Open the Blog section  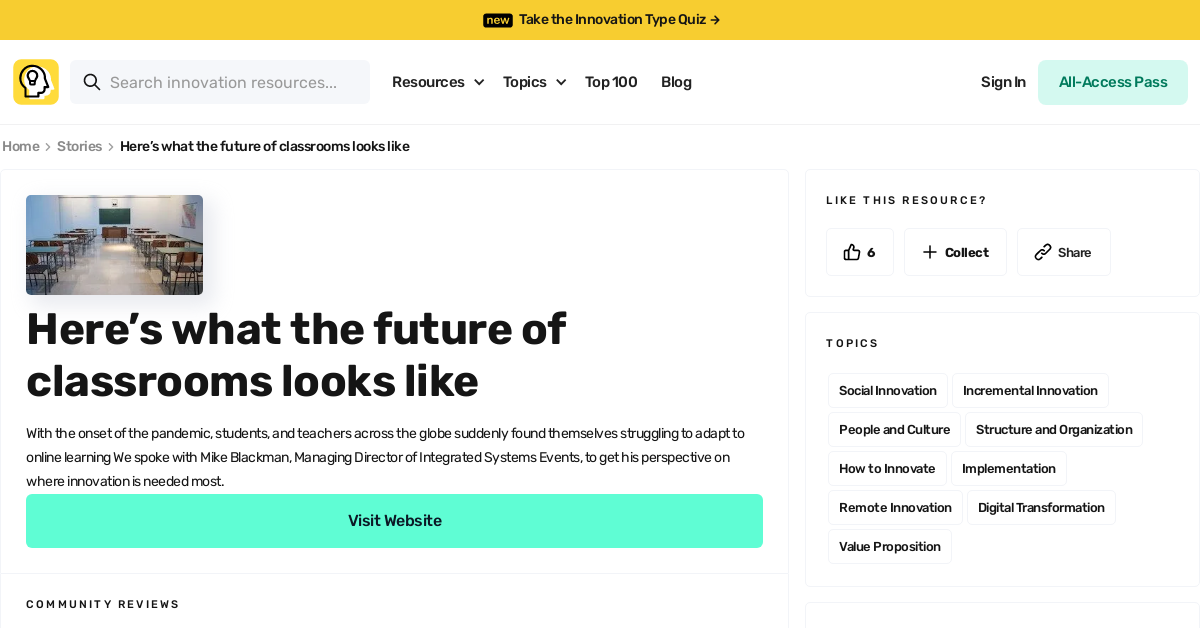pos(676,82)
